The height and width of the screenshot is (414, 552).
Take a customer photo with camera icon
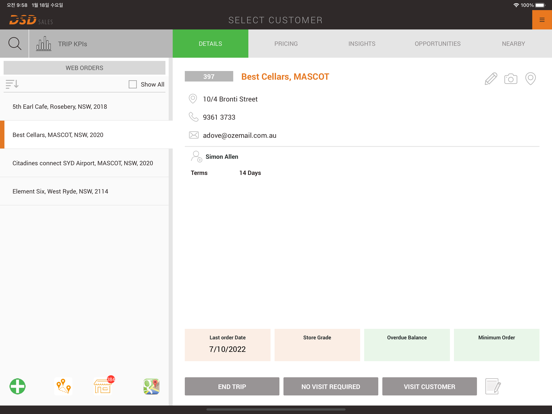pos(510,79)
